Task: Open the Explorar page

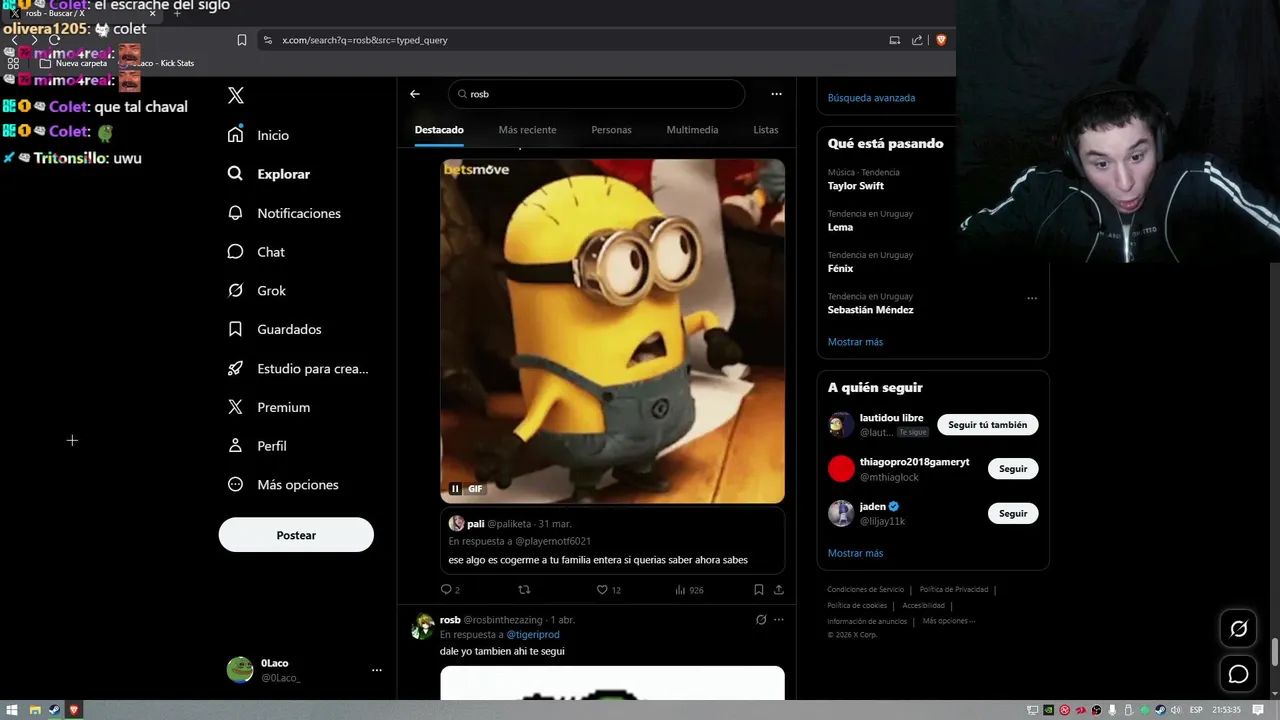Action: coord(269,174)
